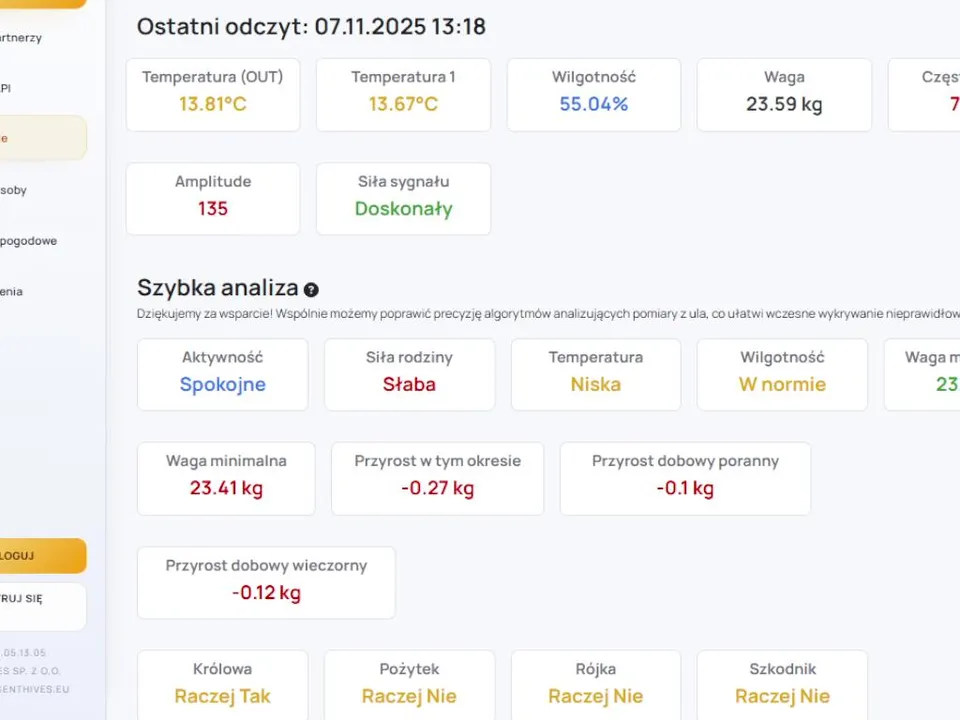
Task: Open the Waga minimalna 23.41 kg card
Action: point(226,479)
